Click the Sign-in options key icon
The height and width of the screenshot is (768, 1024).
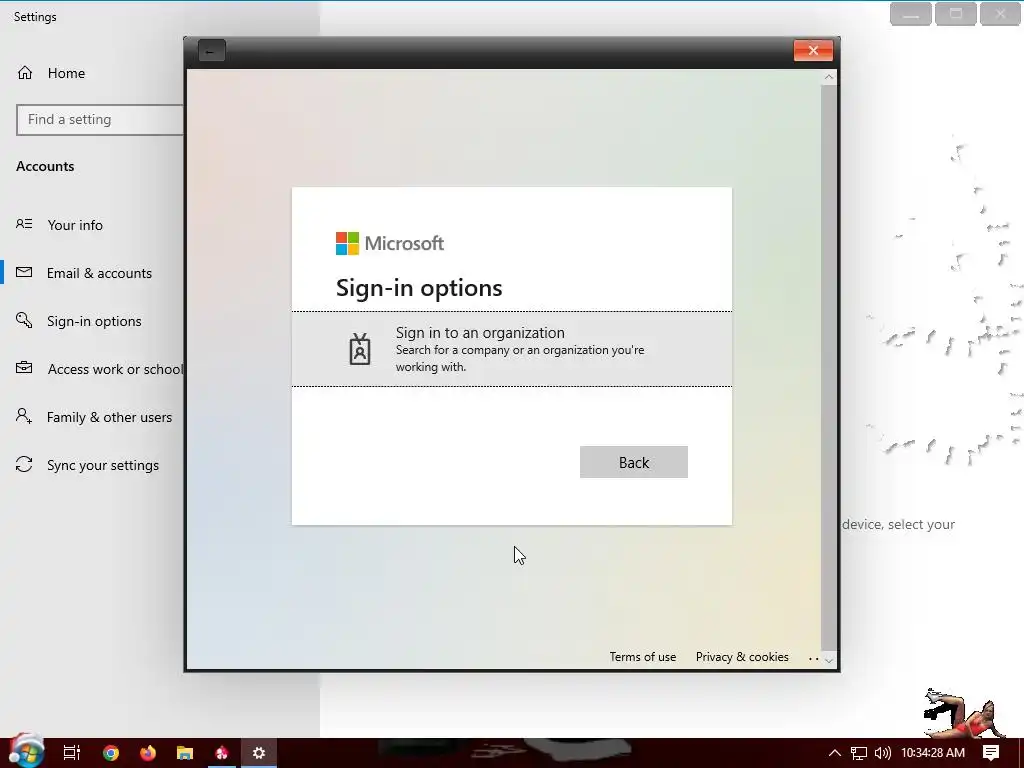(x=24, y=320)
